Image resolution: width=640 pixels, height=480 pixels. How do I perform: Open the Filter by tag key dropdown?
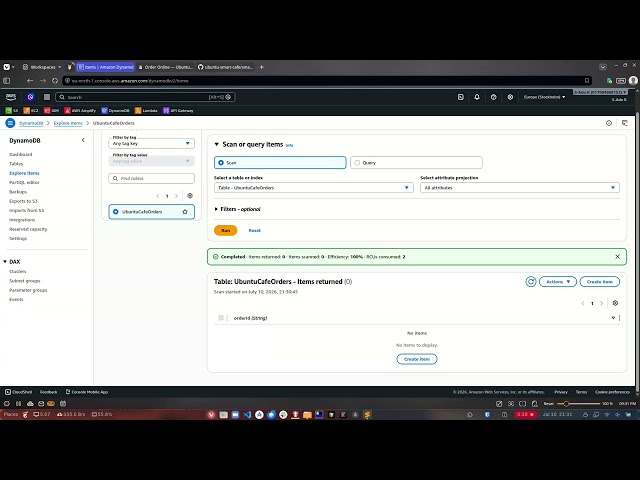(151, 143)
